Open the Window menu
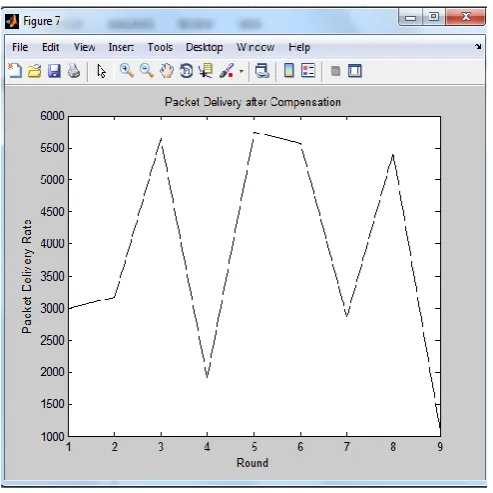This screenshot has height=493, width=493. tap(255, 47)
